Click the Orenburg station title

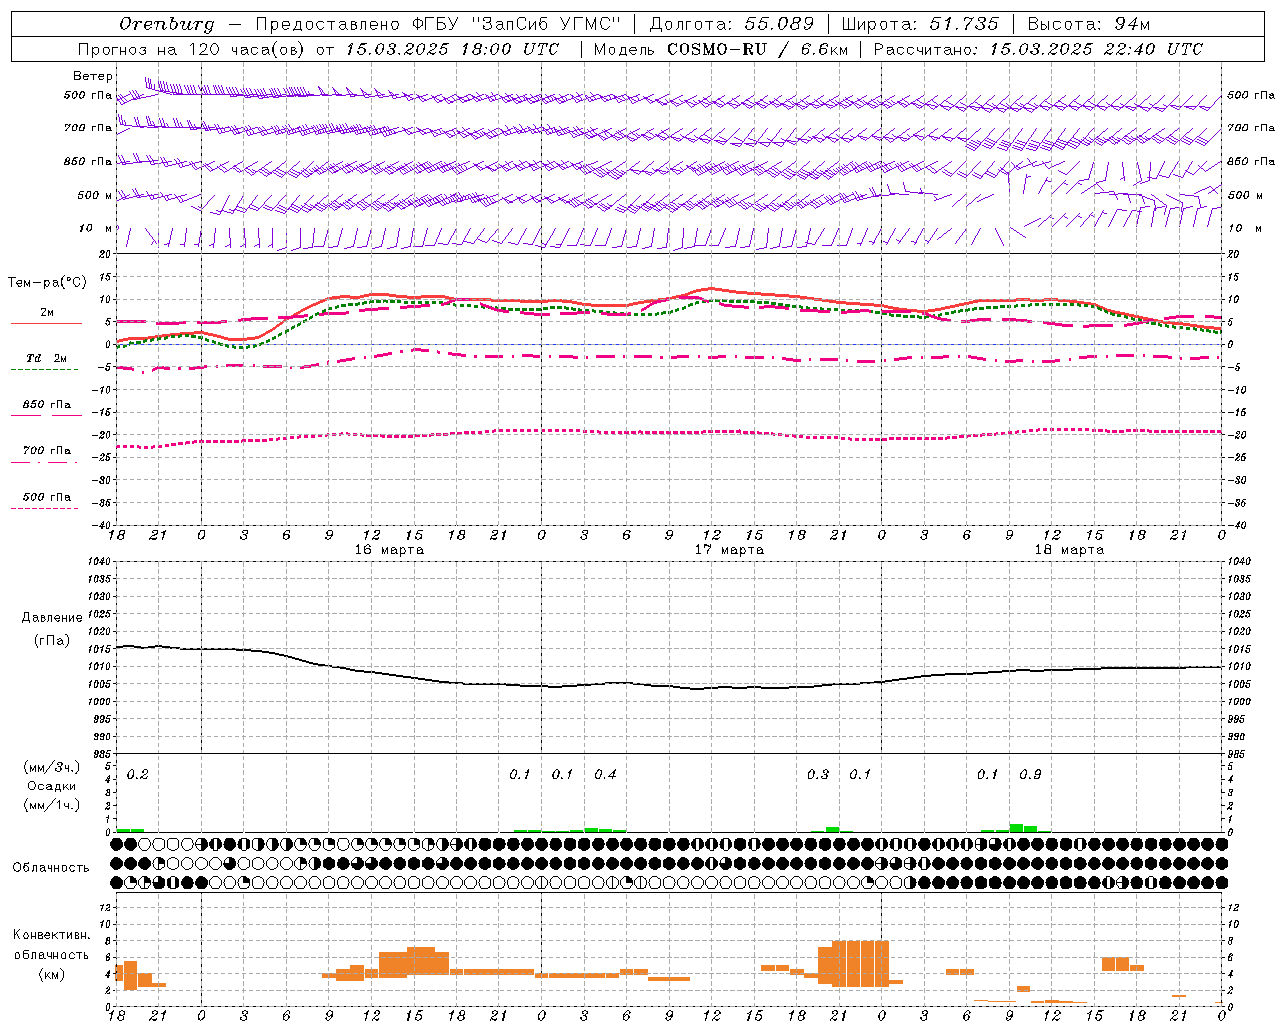(166, 24)
